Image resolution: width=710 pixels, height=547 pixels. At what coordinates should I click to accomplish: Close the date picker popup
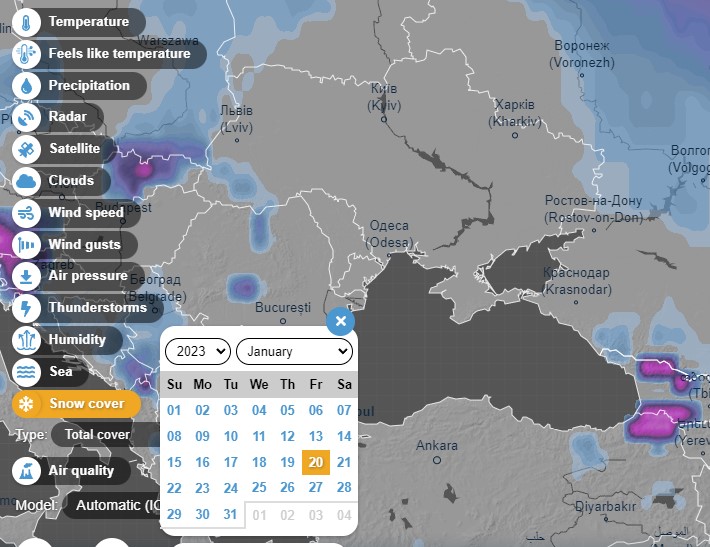click(x=341, y=321)
